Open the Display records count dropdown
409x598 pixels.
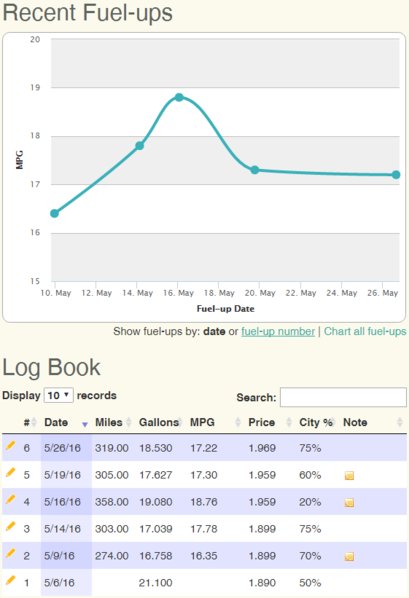[x=58, y=395]
